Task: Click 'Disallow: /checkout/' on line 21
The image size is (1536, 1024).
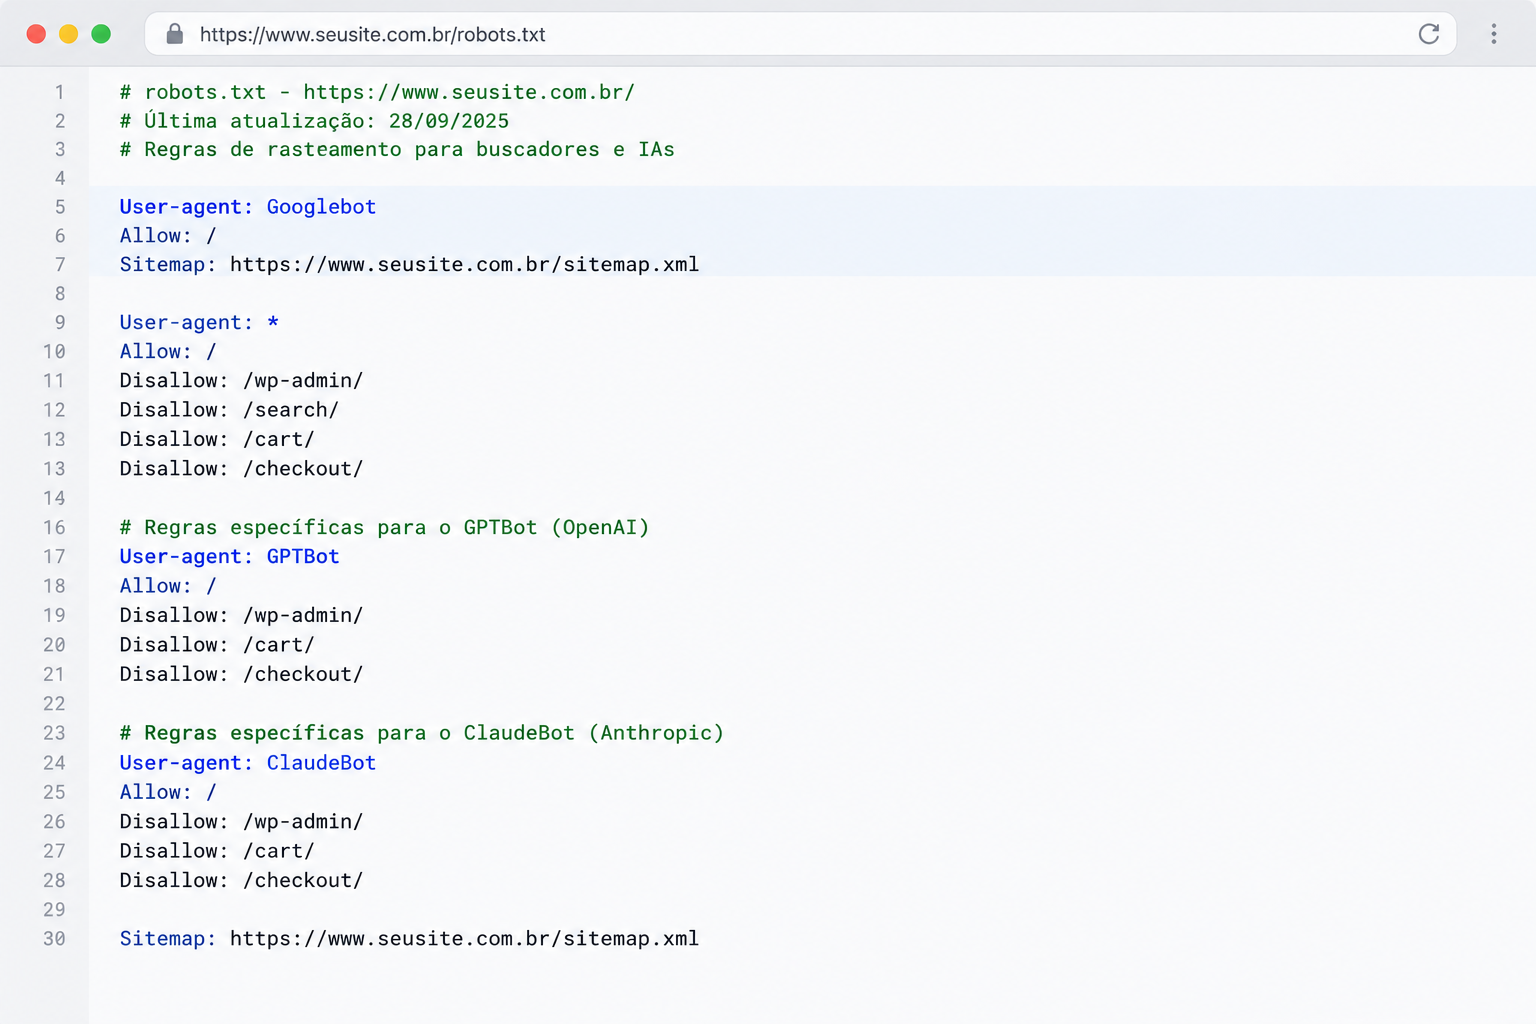Action: coord(241,674)
